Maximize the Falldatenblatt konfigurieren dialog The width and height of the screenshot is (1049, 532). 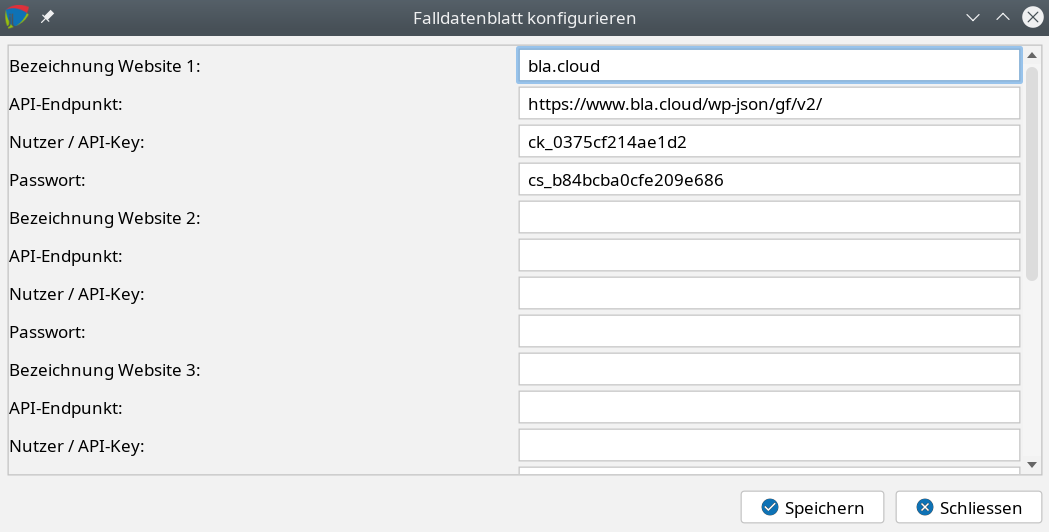(1003, 17)
